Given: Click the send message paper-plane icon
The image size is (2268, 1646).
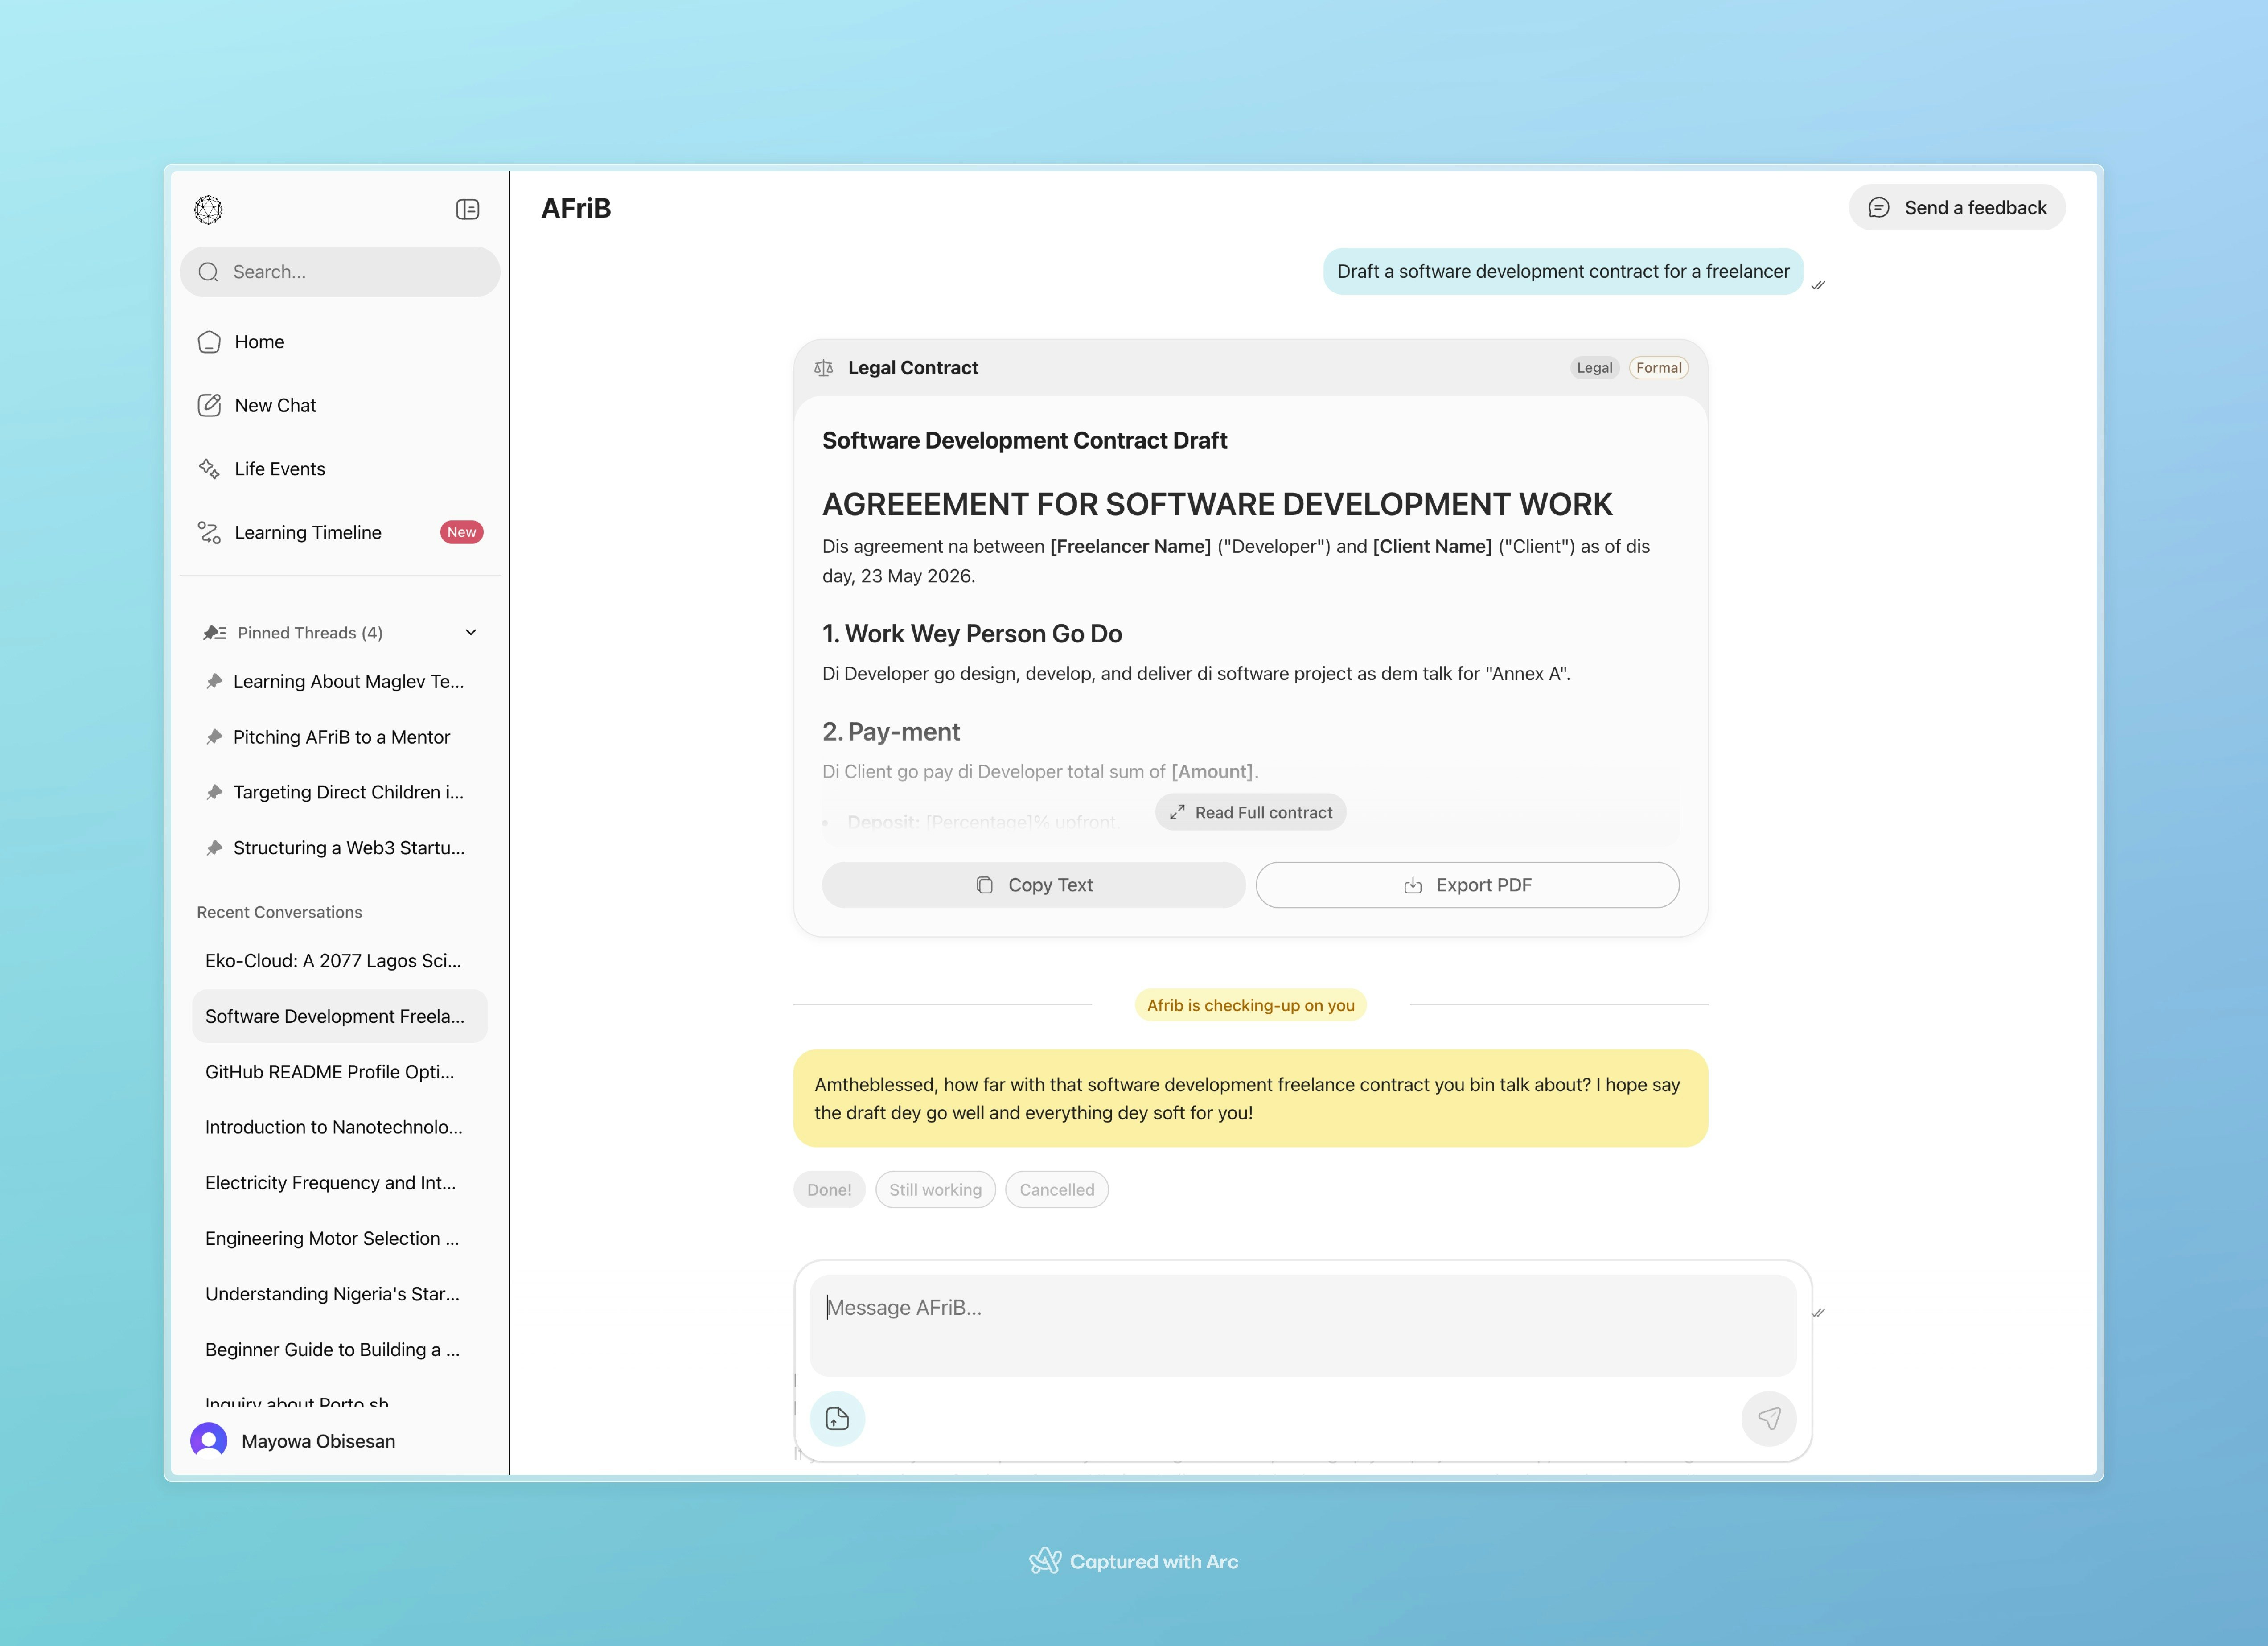Looking at the screenshot, I should [1769, 1418].
